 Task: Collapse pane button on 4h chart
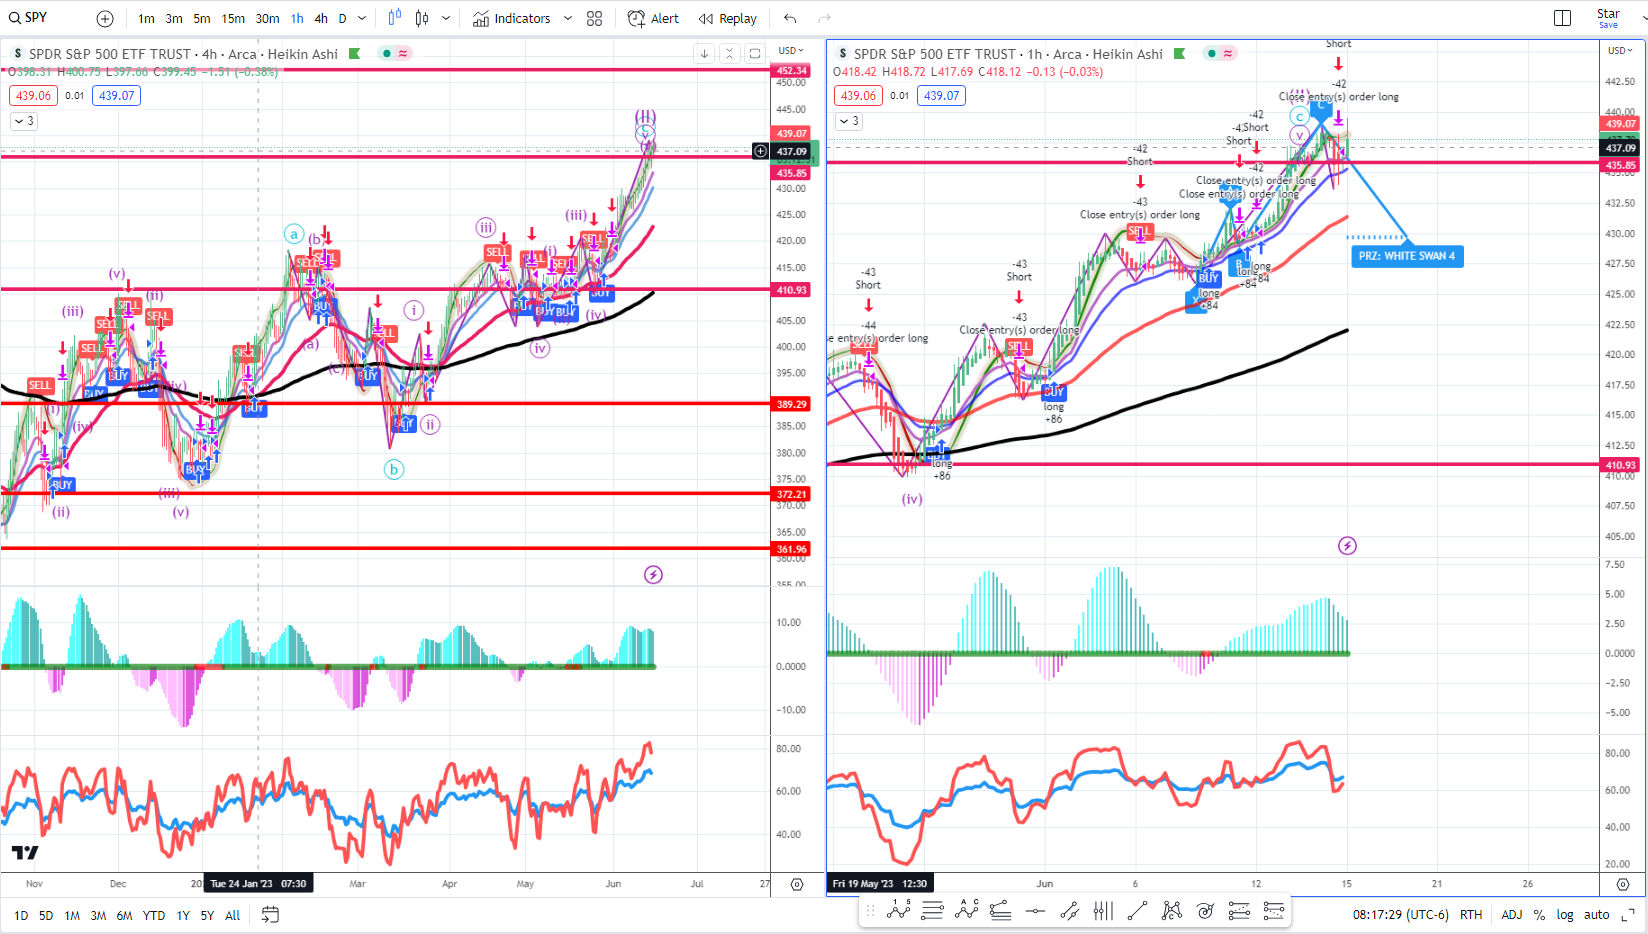729,54
